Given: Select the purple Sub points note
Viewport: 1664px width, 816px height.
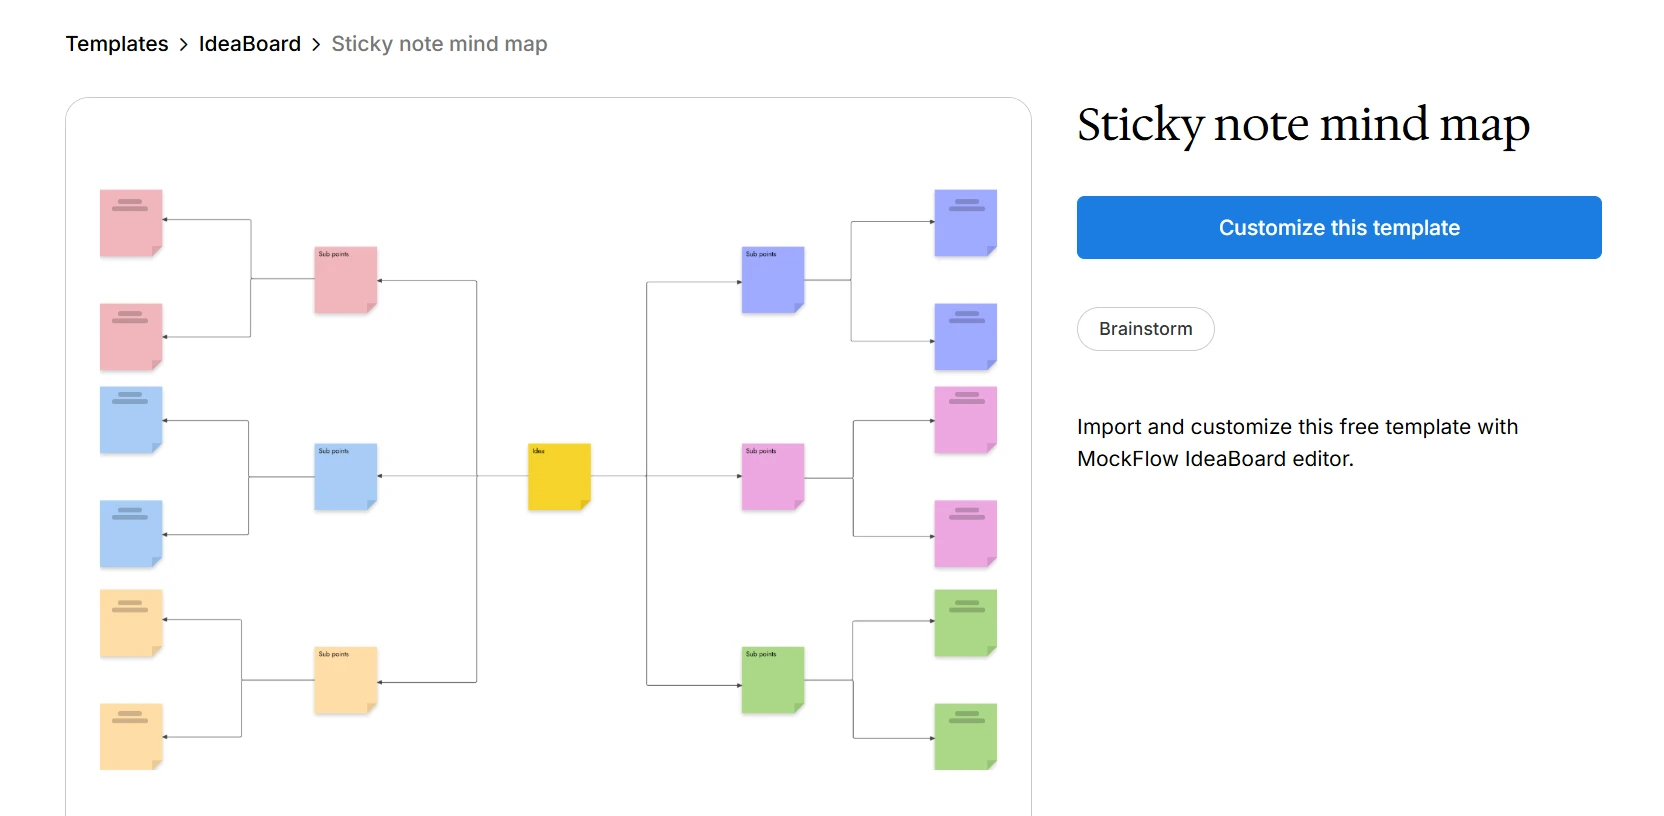Looking at the screenshot, I should coord(771,280).
